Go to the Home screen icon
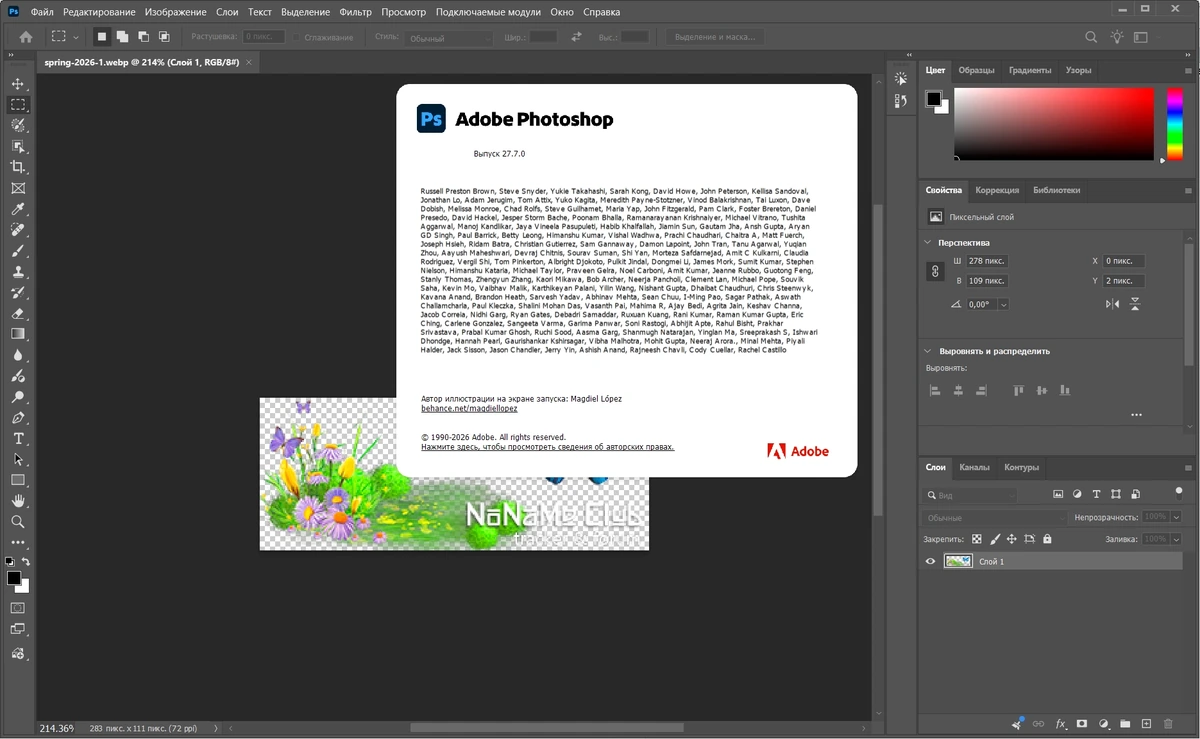The height and width of the screenshot is (739, 1200). [26, 37]
